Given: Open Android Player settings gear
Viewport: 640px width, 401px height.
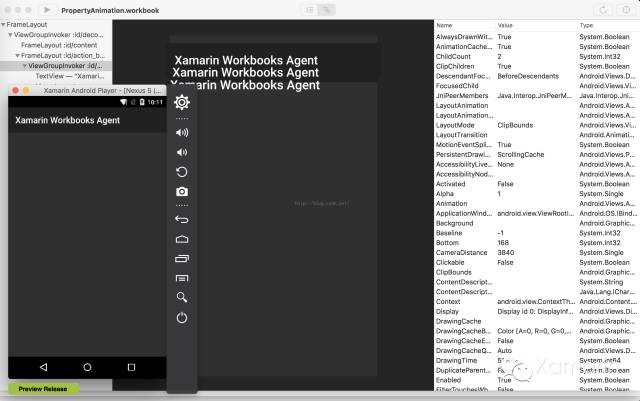Looking at the screenshot, I should pos(182,102).
